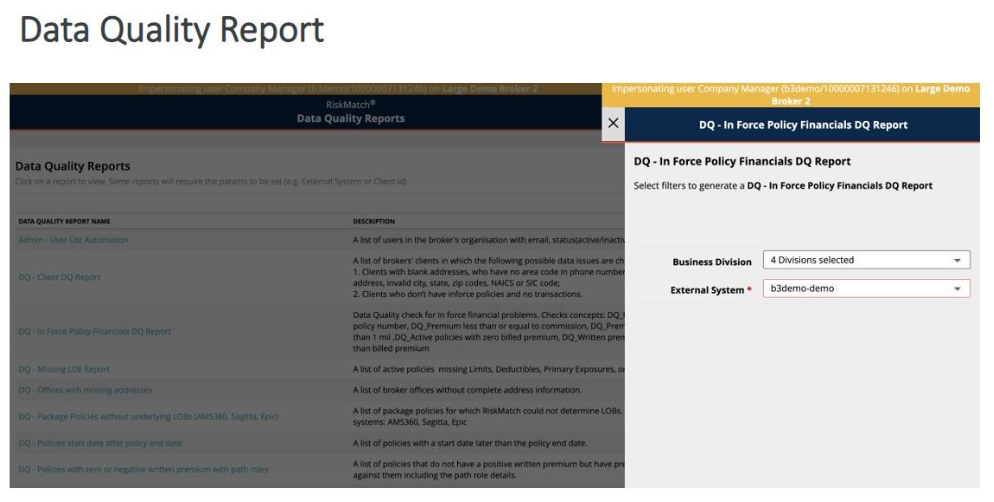The image size is (994, 502).
Task: Click the Description column header
Action: pyautogui.click(x=374, y=221)
